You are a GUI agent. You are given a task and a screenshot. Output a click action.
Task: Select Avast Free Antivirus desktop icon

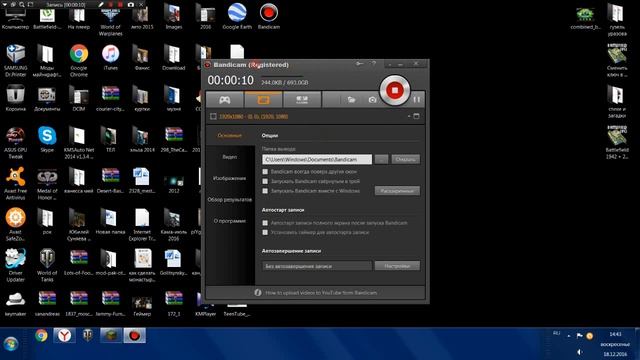[x=16, y=183]
